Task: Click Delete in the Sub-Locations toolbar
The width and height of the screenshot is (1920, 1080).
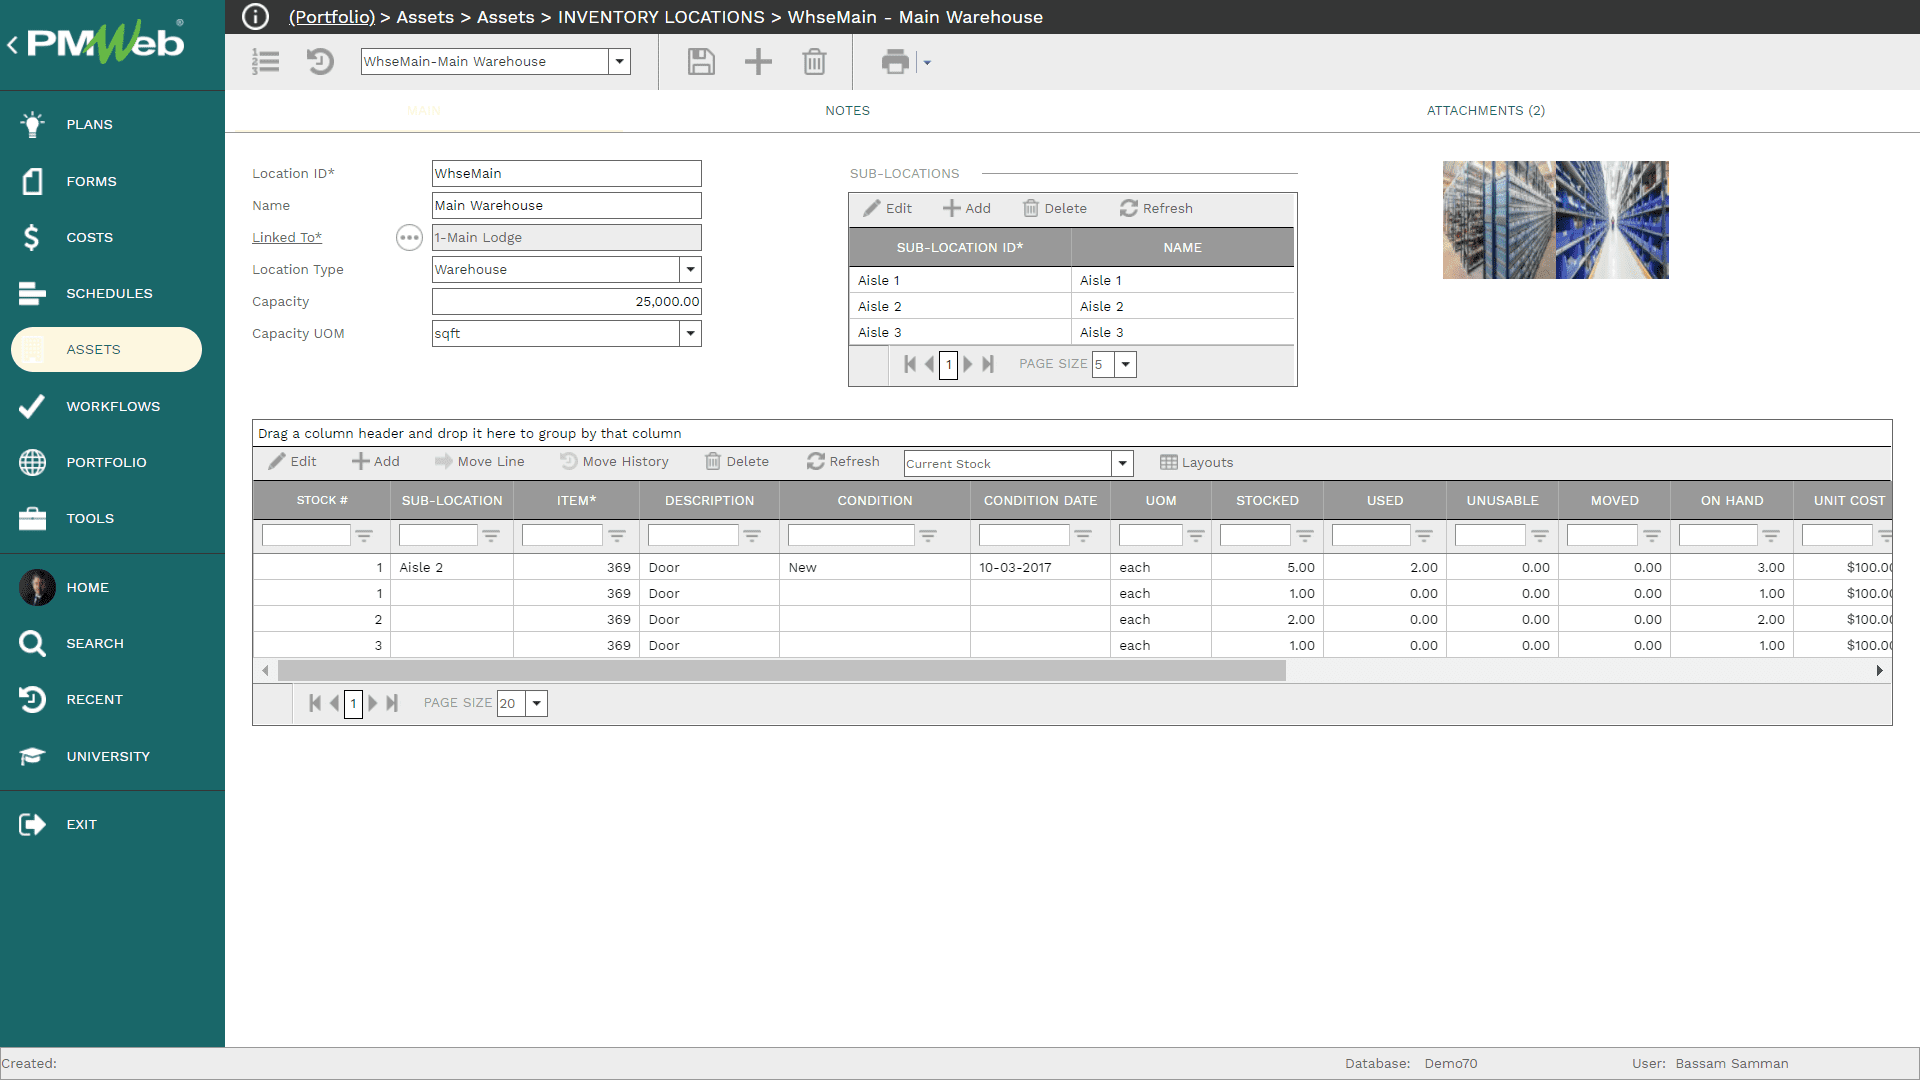Action: (1055, 208)
